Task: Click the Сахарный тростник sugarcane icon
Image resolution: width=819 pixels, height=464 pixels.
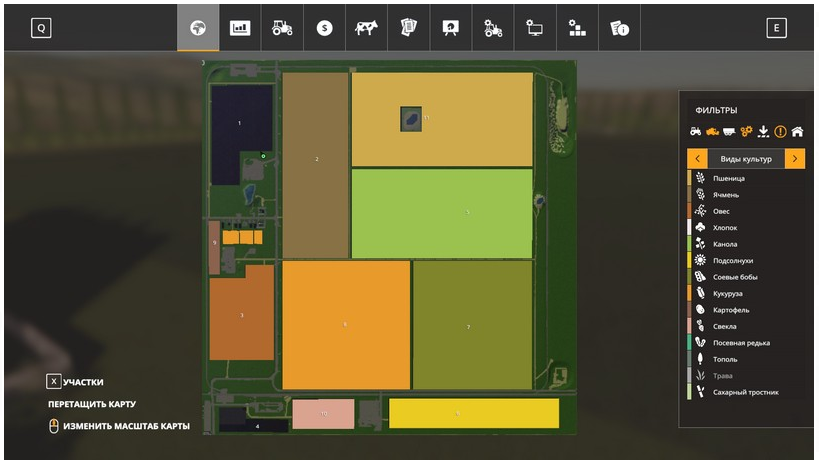Action: pyautogui.click(x=700, y=392)
